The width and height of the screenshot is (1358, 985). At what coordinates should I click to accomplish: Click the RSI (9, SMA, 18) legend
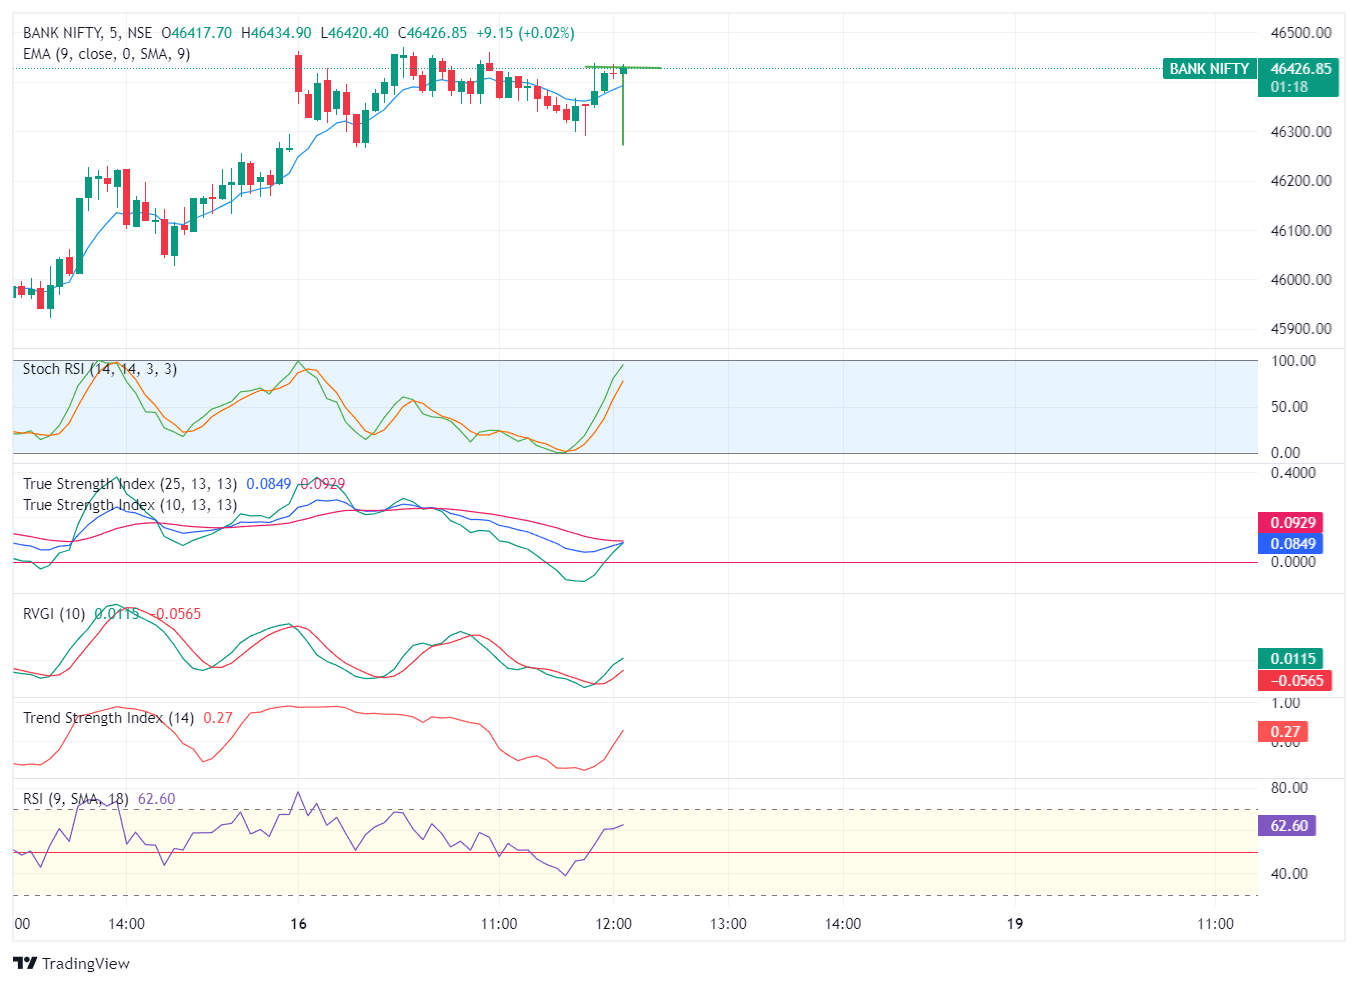tap(76, 799)
